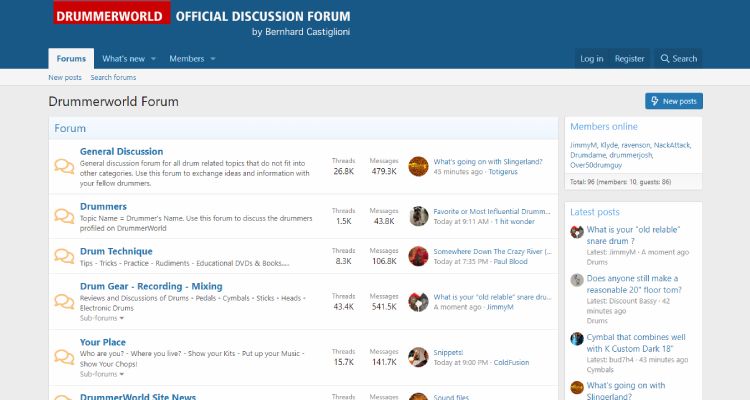Image resolution: width=750 pixels, height=400 pixels.
Task: Click the blue New posts button
Action: 673,101
